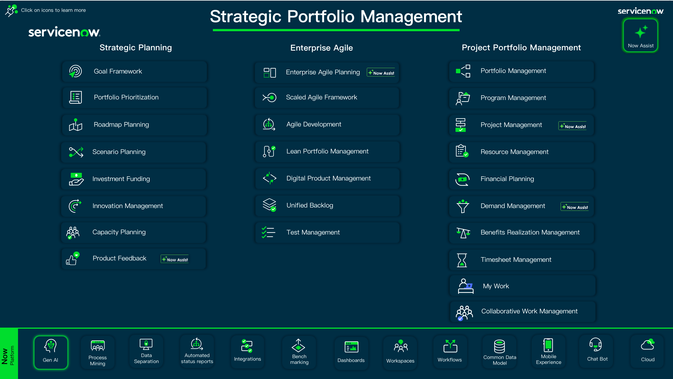Click the Integrations icon
This screenshot has width=673, height=379.
click(x=247, y=352)
